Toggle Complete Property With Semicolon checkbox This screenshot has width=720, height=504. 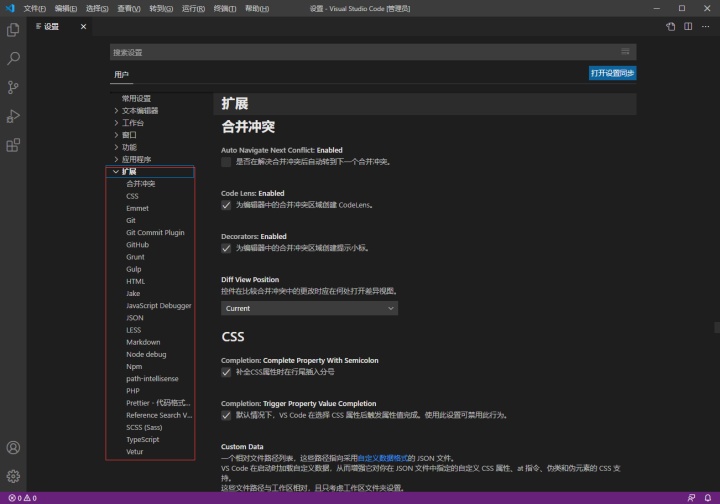(226, 372)
